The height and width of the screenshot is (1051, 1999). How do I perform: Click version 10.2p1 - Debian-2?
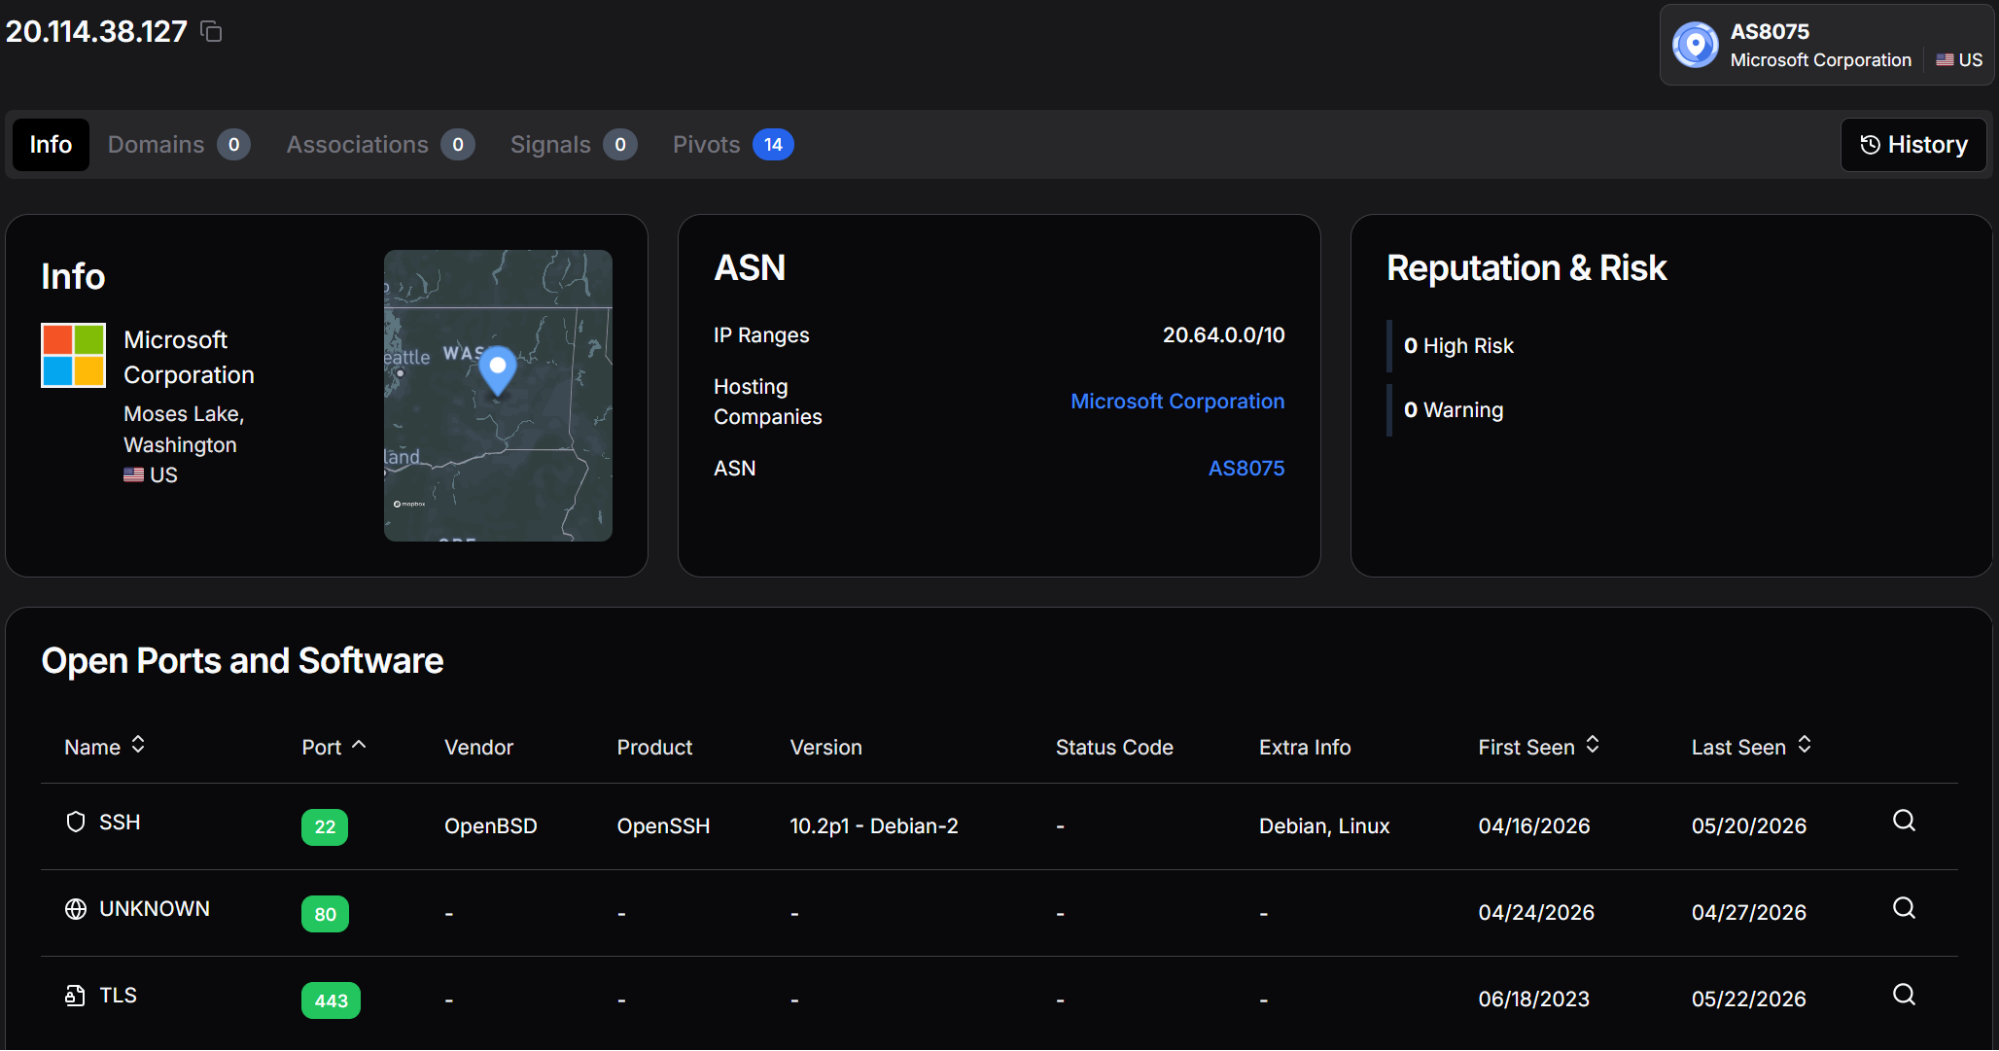(x=874, y=826)
